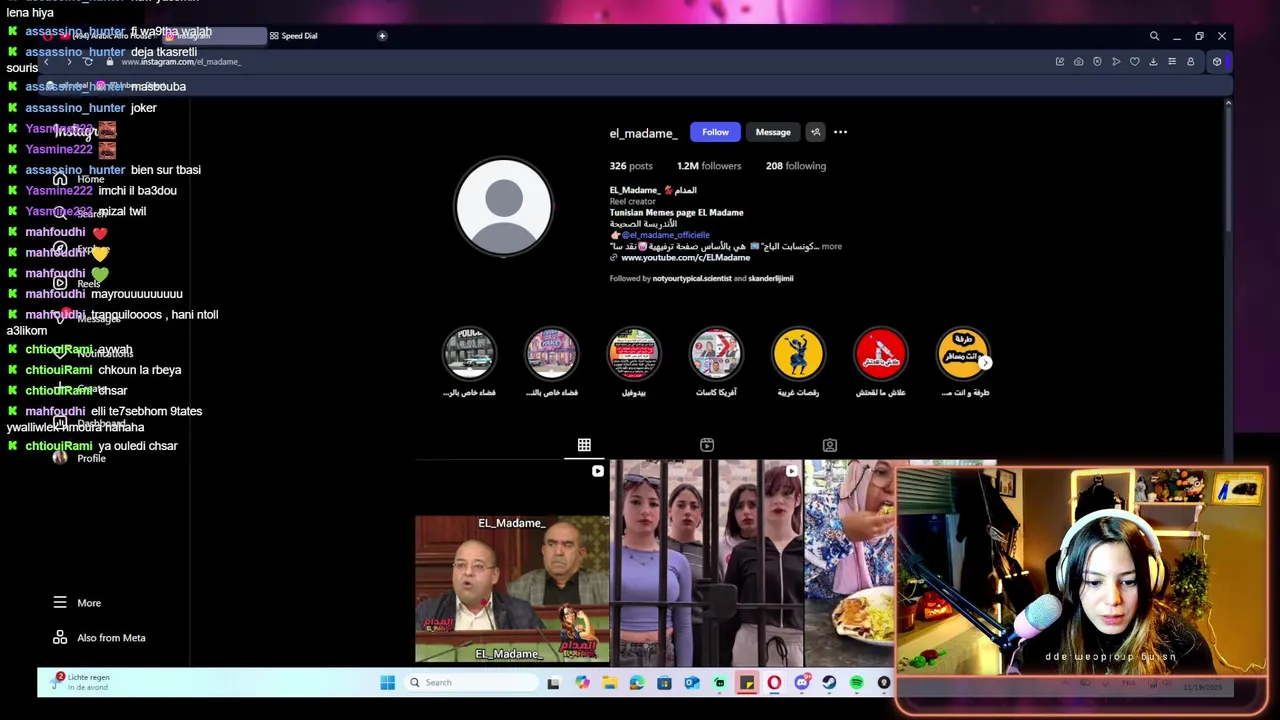Open the علاش ما للحنش story highlight

880,354
